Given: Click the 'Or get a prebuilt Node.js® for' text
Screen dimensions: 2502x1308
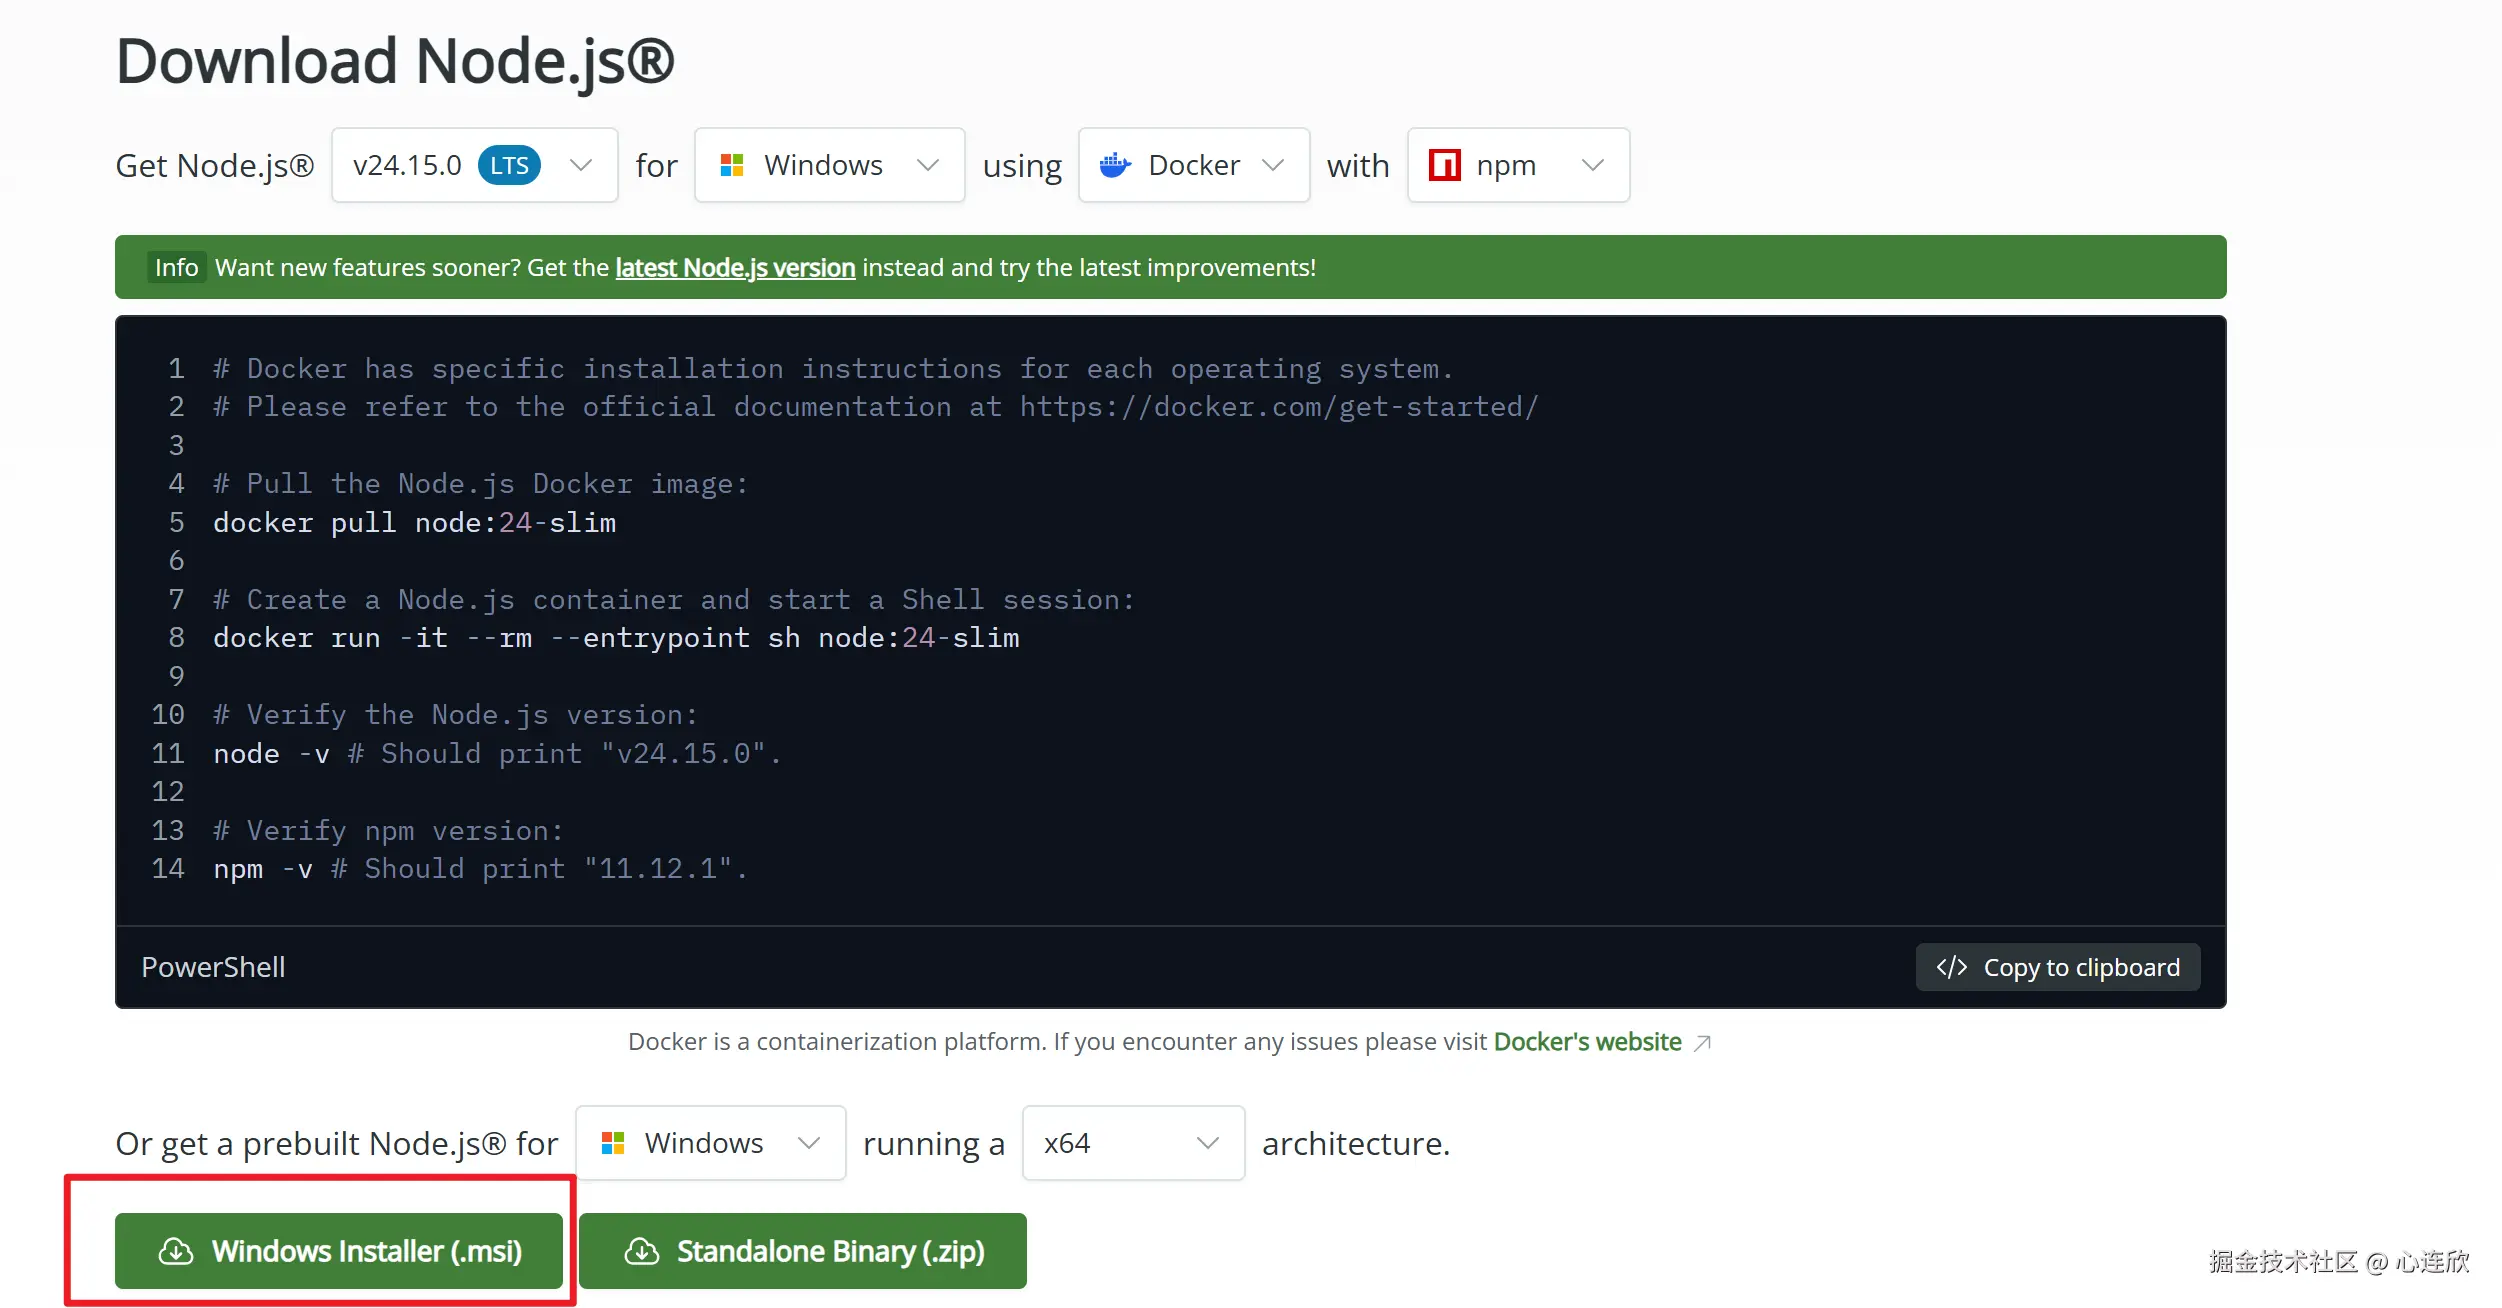Looking at the screenshot, I should pos(337,1143).
